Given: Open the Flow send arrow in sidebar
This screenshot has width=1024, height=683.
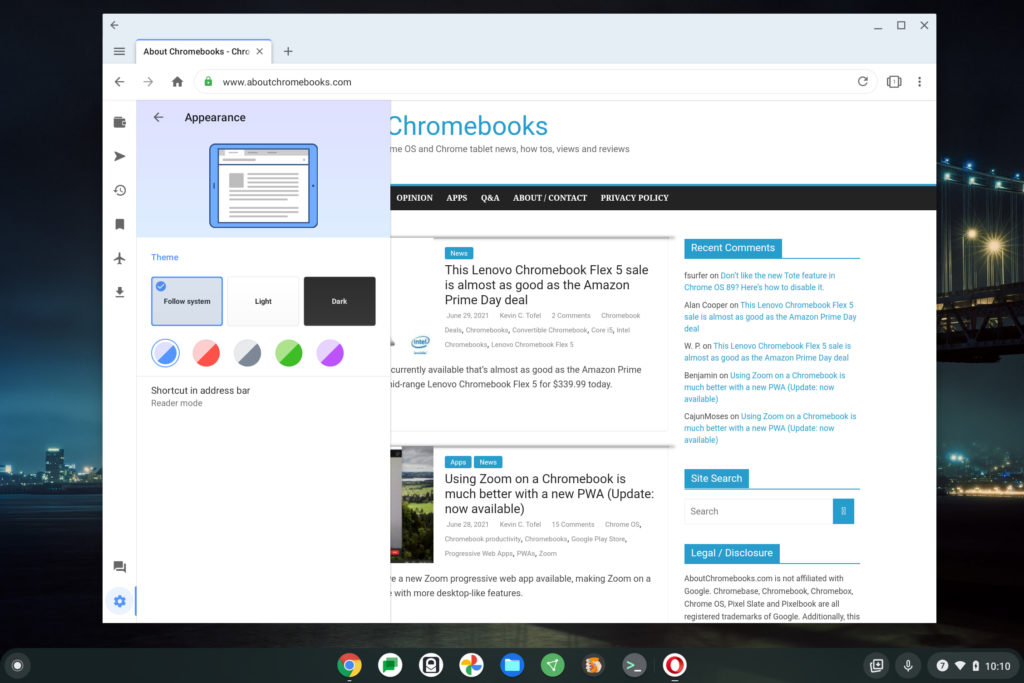Looking at the screenshot, I should point(120,156).
